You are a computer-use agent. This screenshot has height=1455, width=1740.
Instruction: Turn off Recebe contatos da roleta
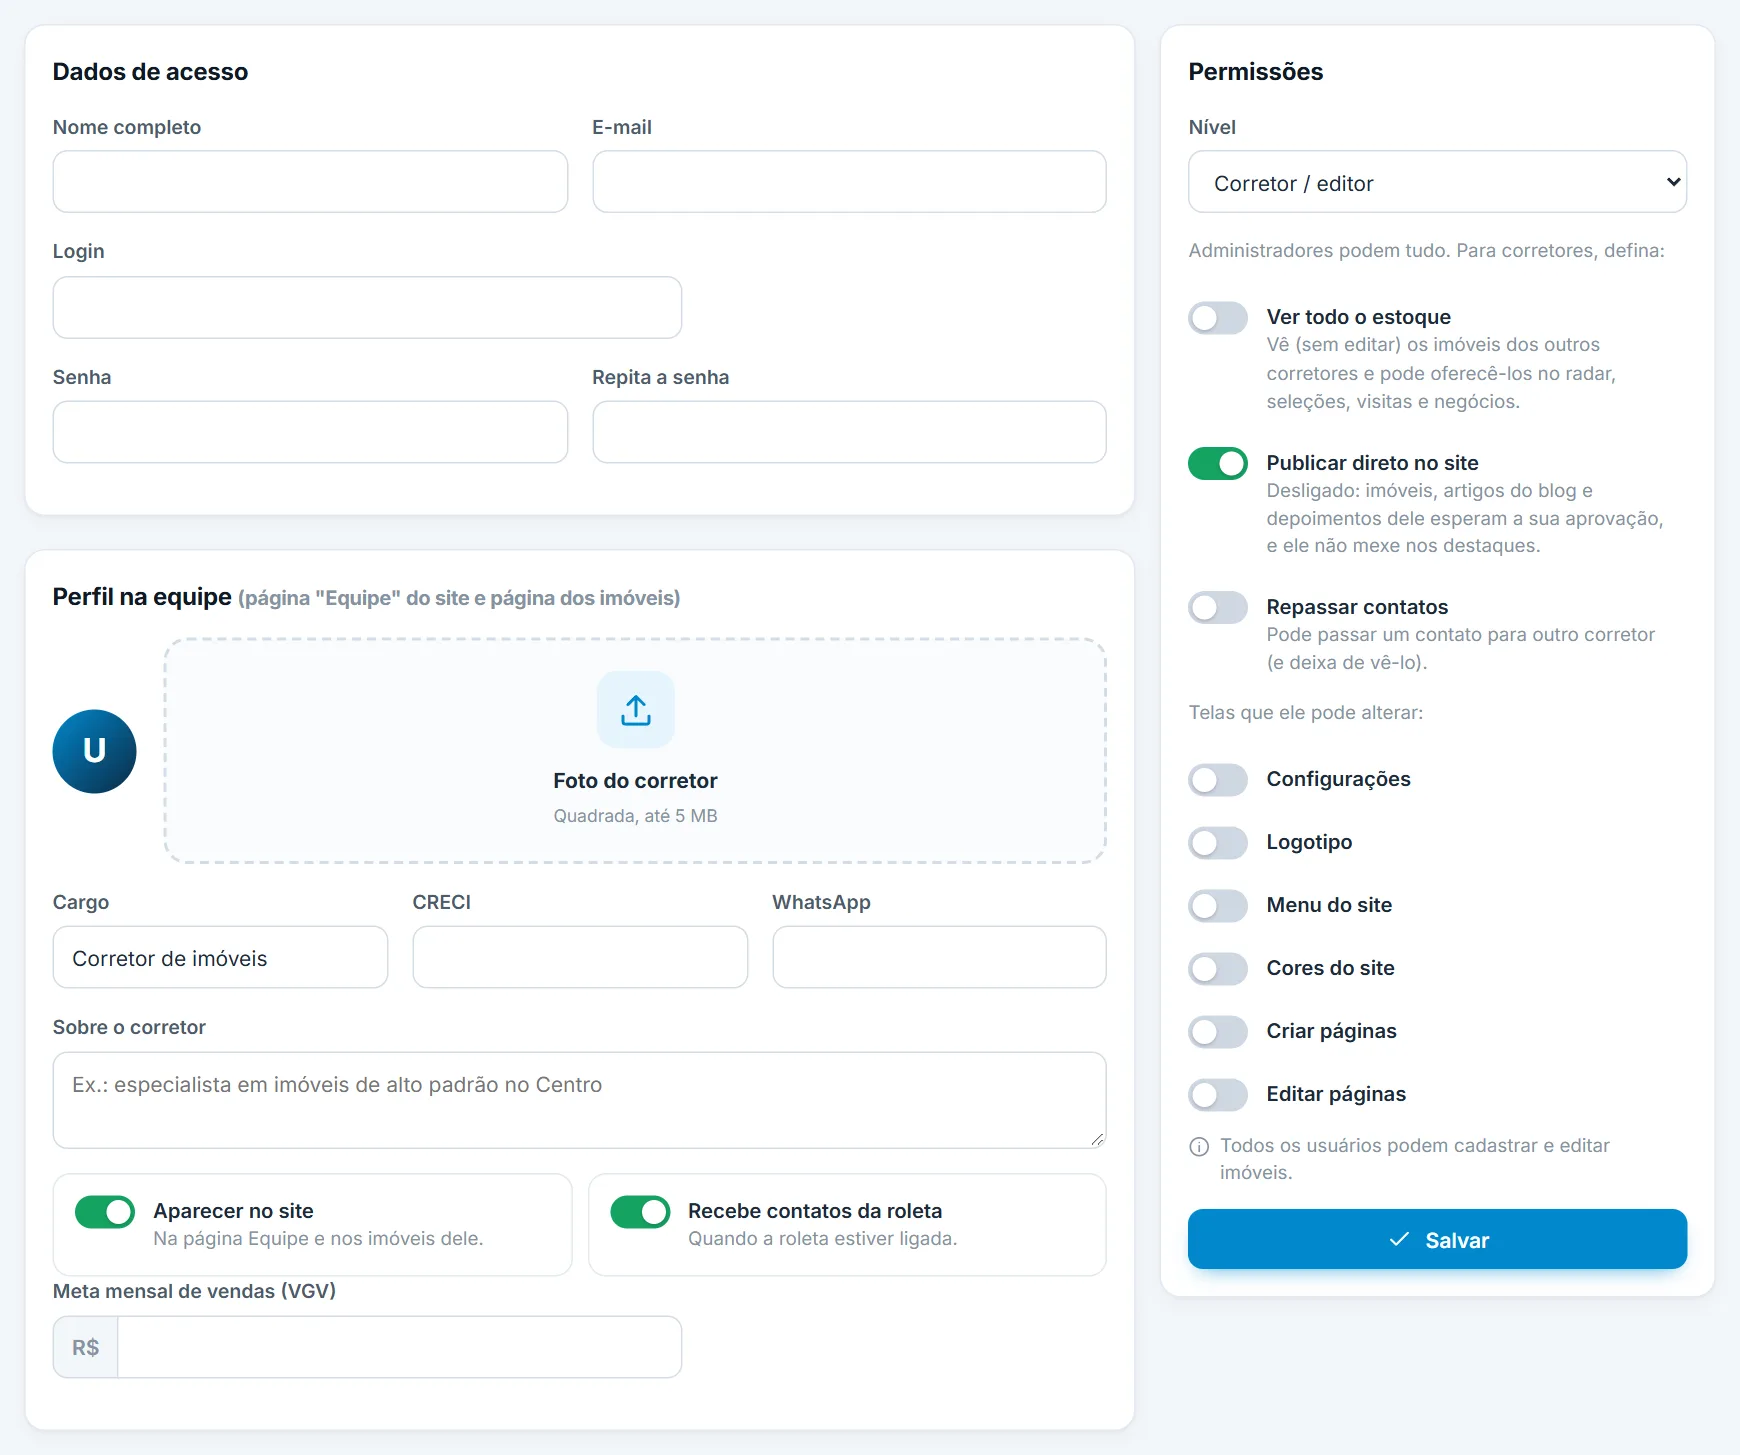tap(640, 1212)
